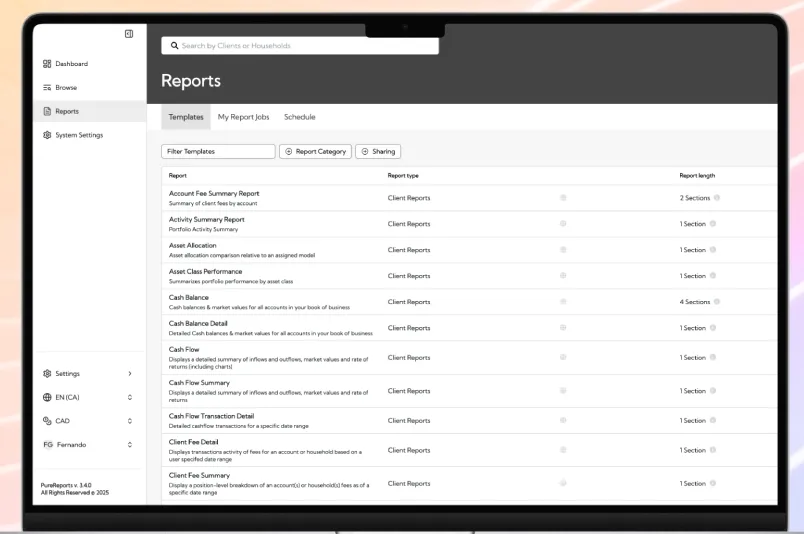The image size is (804, 534).
Task: Open the Fernando user account selector arrows
Action: pos(130,445)
